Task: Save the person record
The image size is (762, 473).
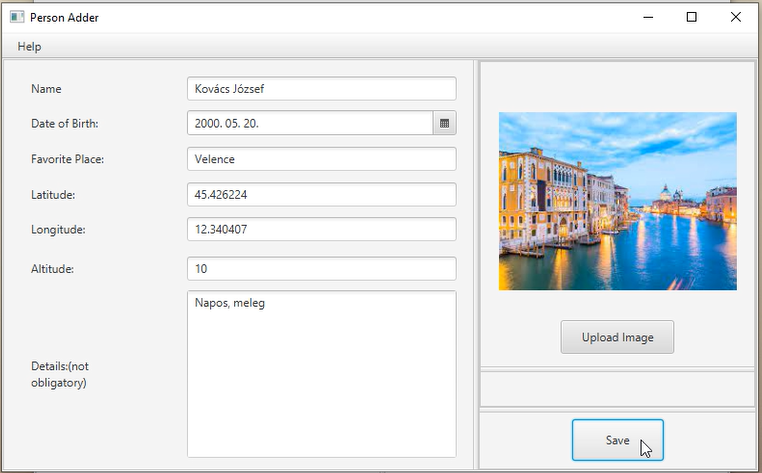Action: tap(617, 440)
